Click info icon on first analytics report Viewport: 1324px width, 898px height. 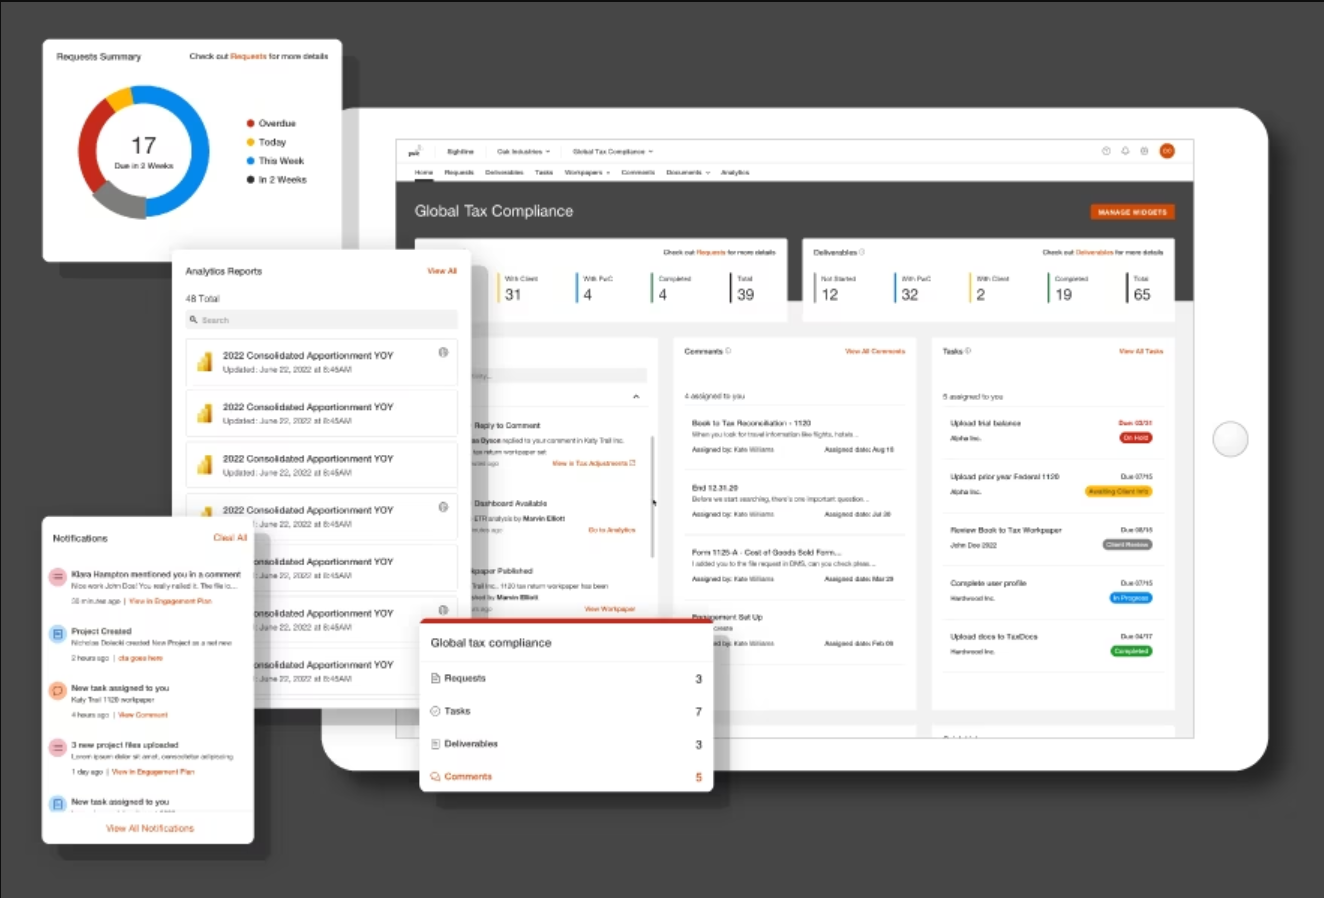click(x=443, y=352)
